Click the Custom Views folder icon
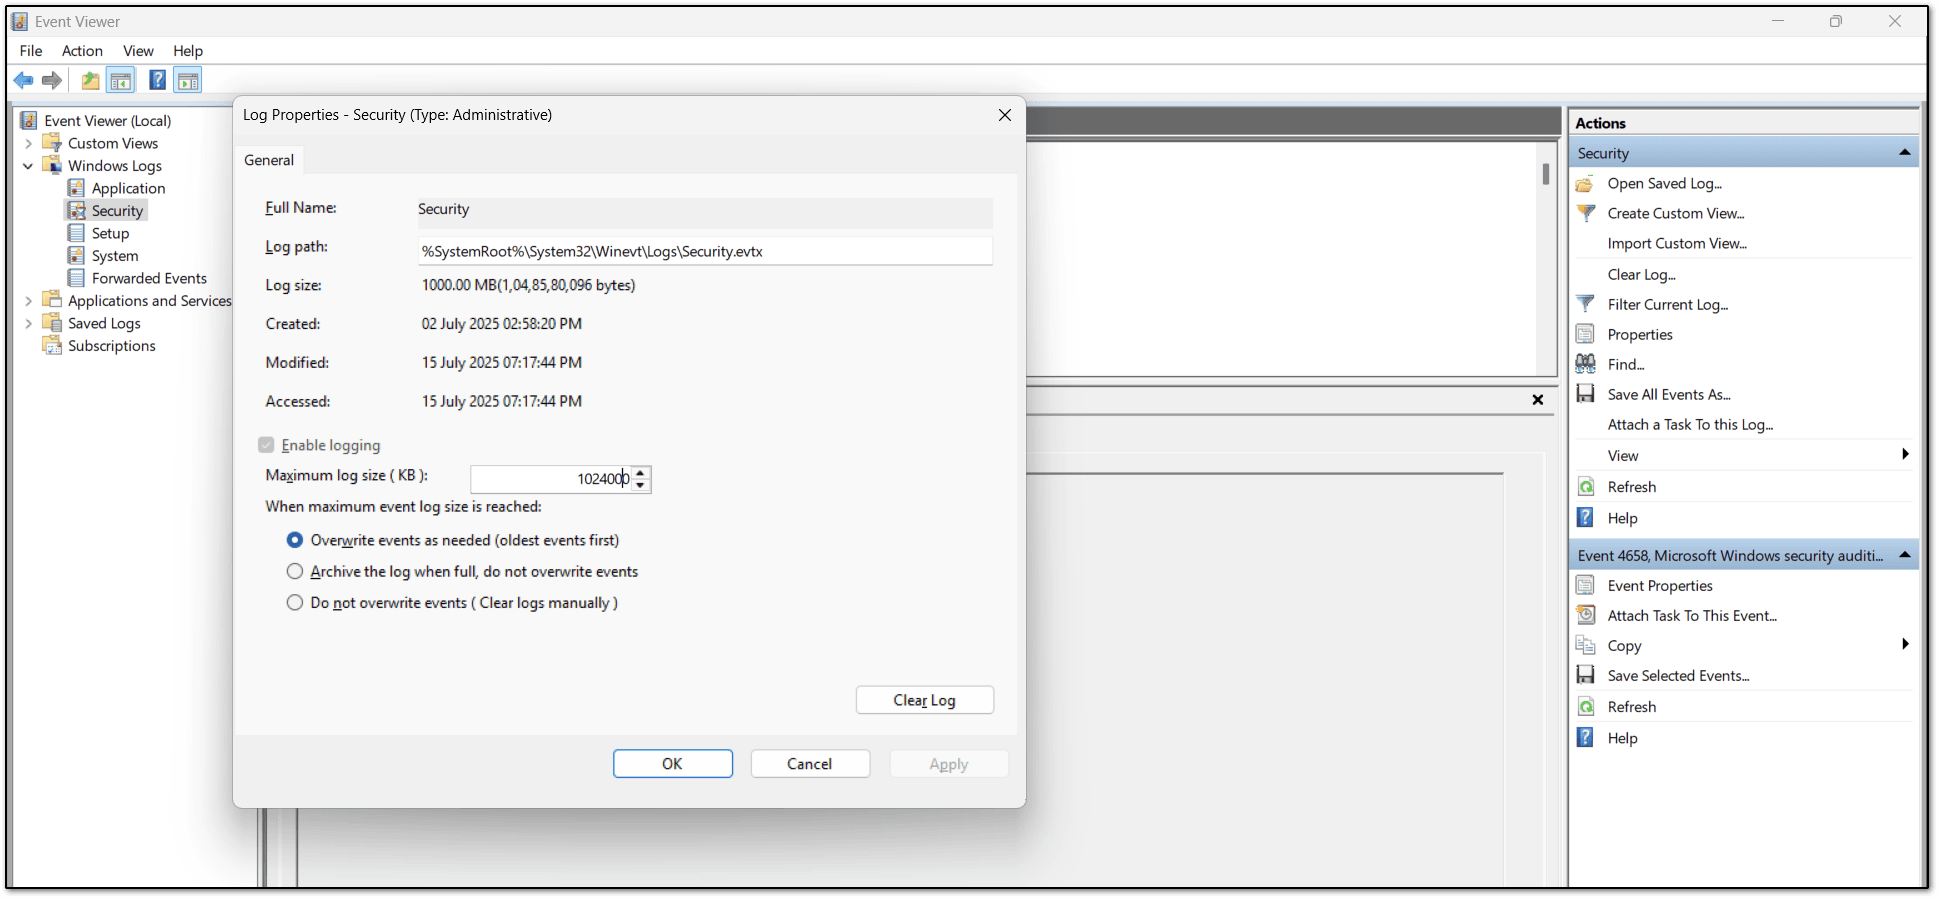 [52, 143]
